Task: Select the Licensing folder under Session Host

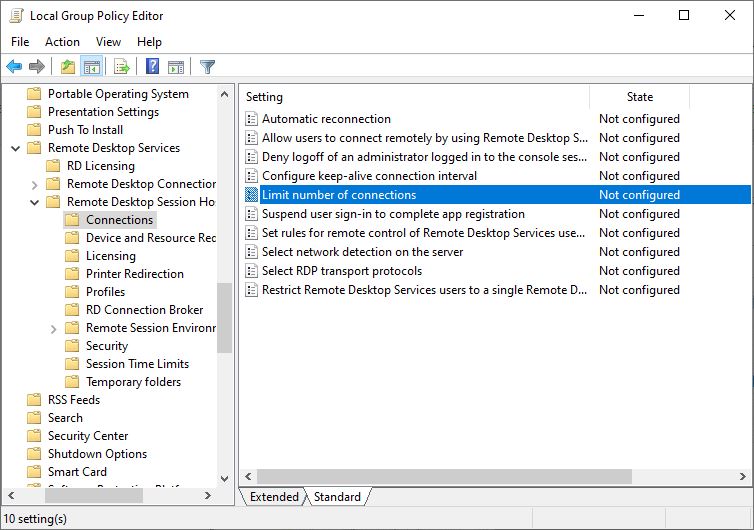Action: tap(111, 256)
